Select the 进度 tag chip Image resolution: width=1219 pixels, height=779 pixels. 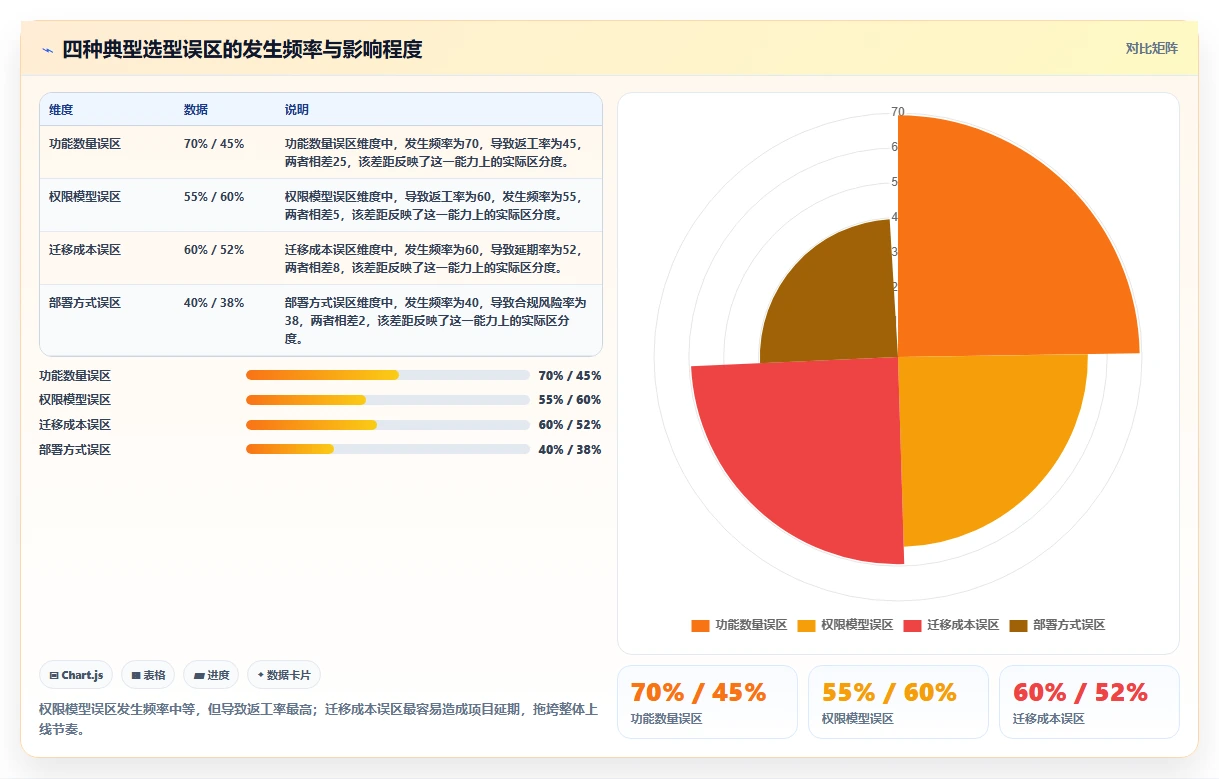coord(211,675)
